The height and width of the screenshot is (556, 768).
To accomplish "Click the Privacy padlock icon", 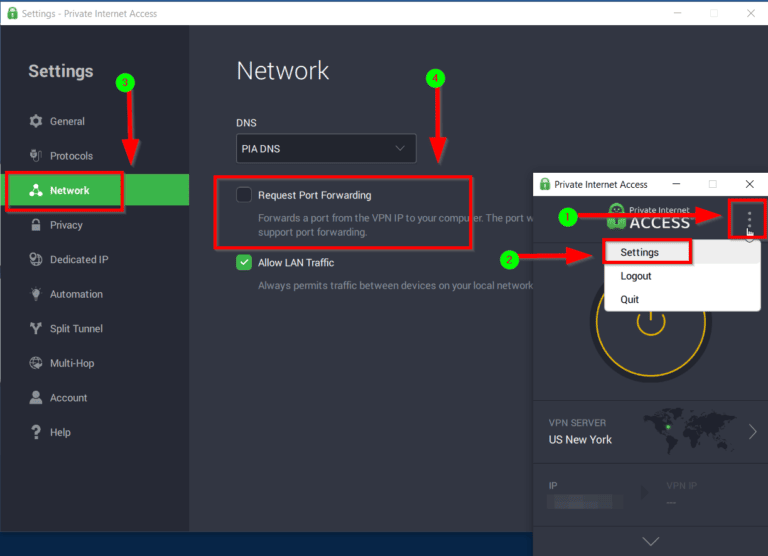I will (36, 225).
